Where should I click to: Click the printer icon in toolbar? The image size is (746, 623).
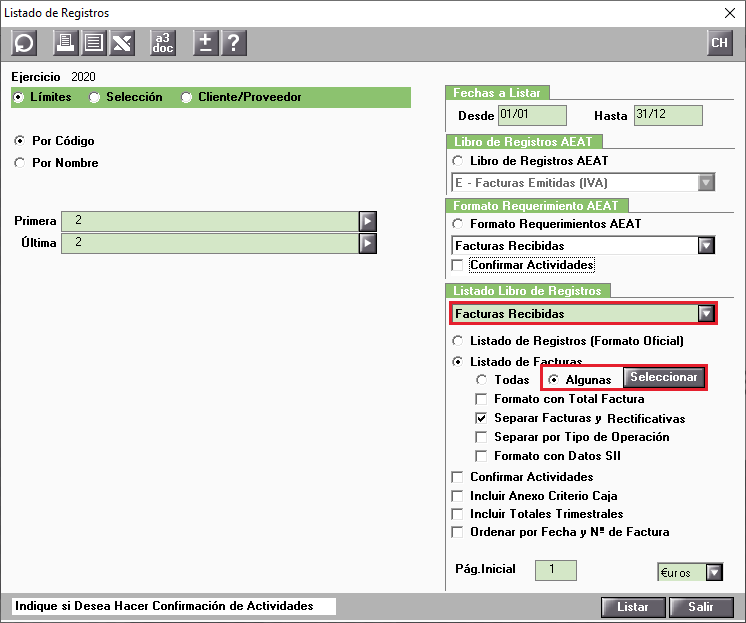pos(65,43)
